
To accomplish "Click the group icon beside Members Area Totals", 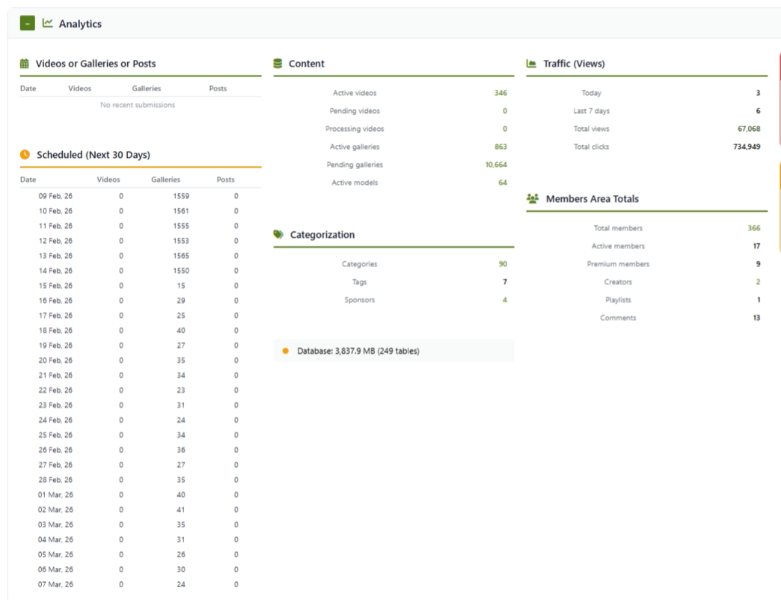I will pyautogui.click(x=533, y=199).
